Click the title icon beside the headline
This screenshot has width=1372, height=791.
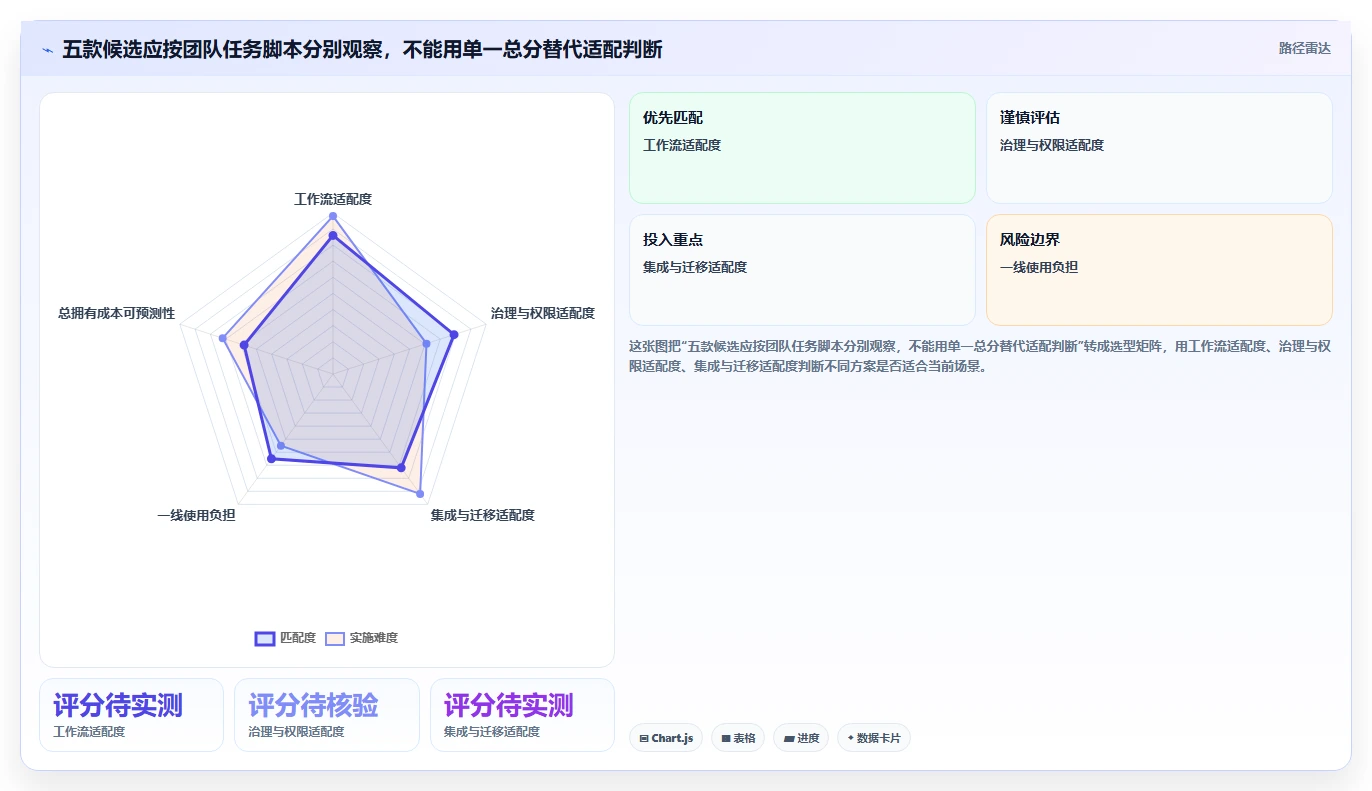(48, 50)
